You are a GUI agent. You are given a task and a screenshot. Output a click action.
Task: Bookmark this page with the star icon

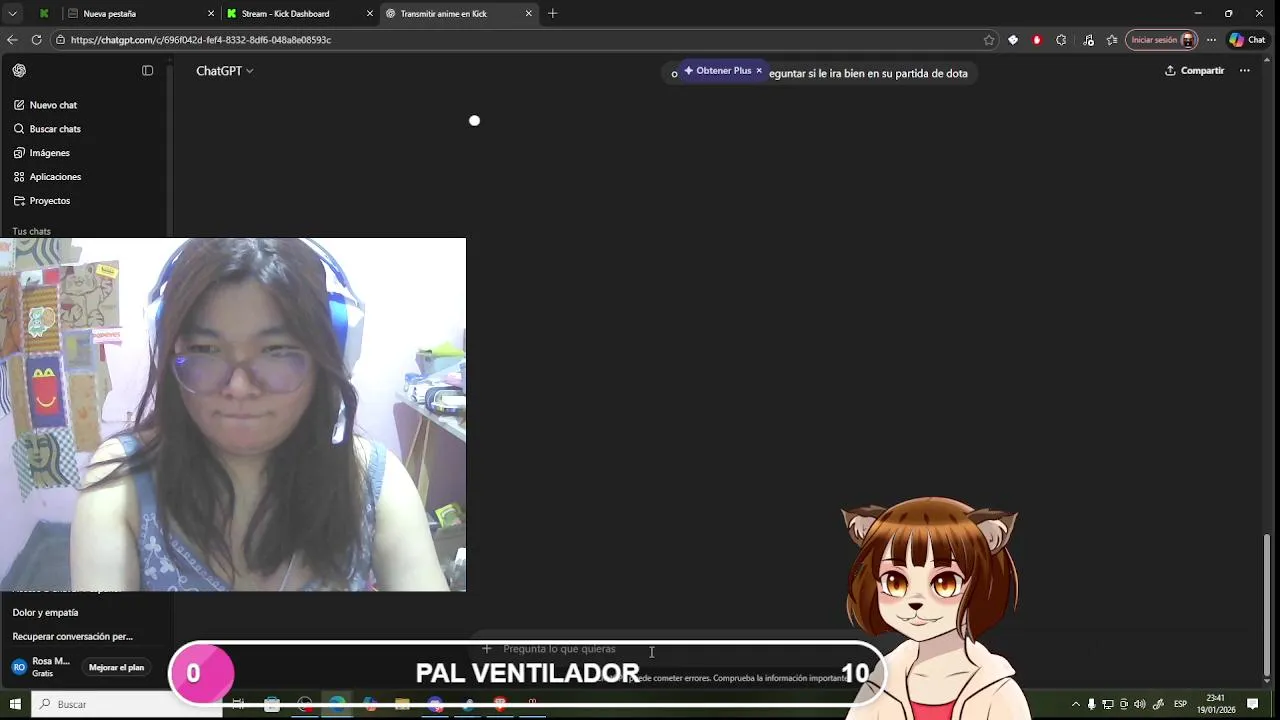(x=989, y=40)
